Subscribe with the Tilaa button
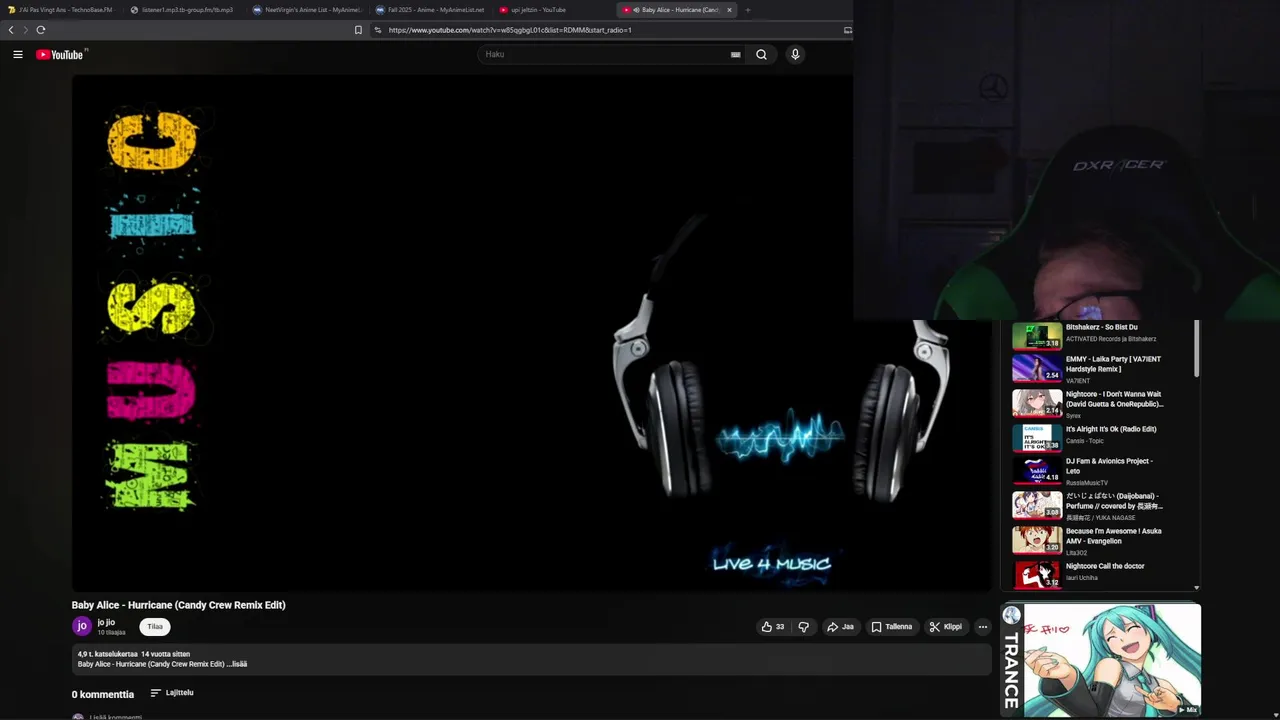Screen dimensions: 1280x720 [155, 627]
